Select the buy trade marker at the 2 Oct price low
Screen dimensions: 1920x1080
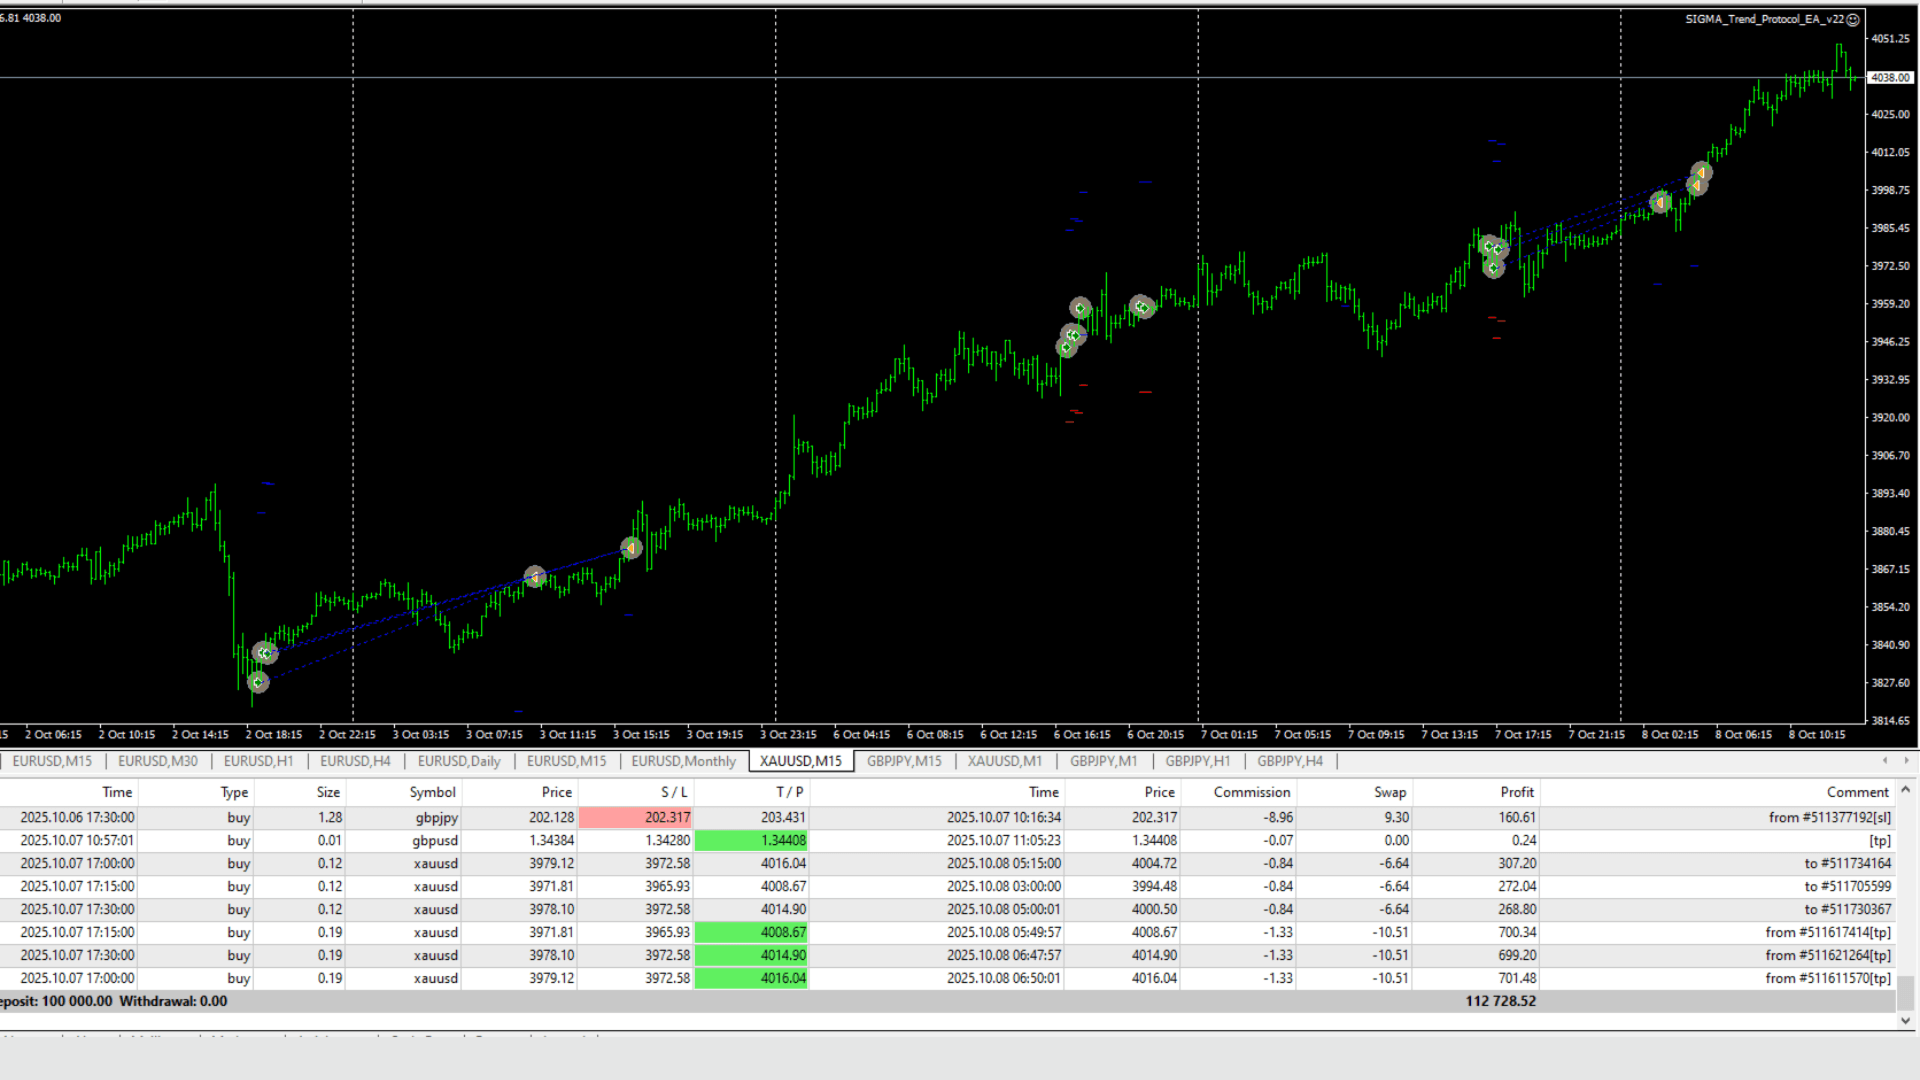click(258, 682)
